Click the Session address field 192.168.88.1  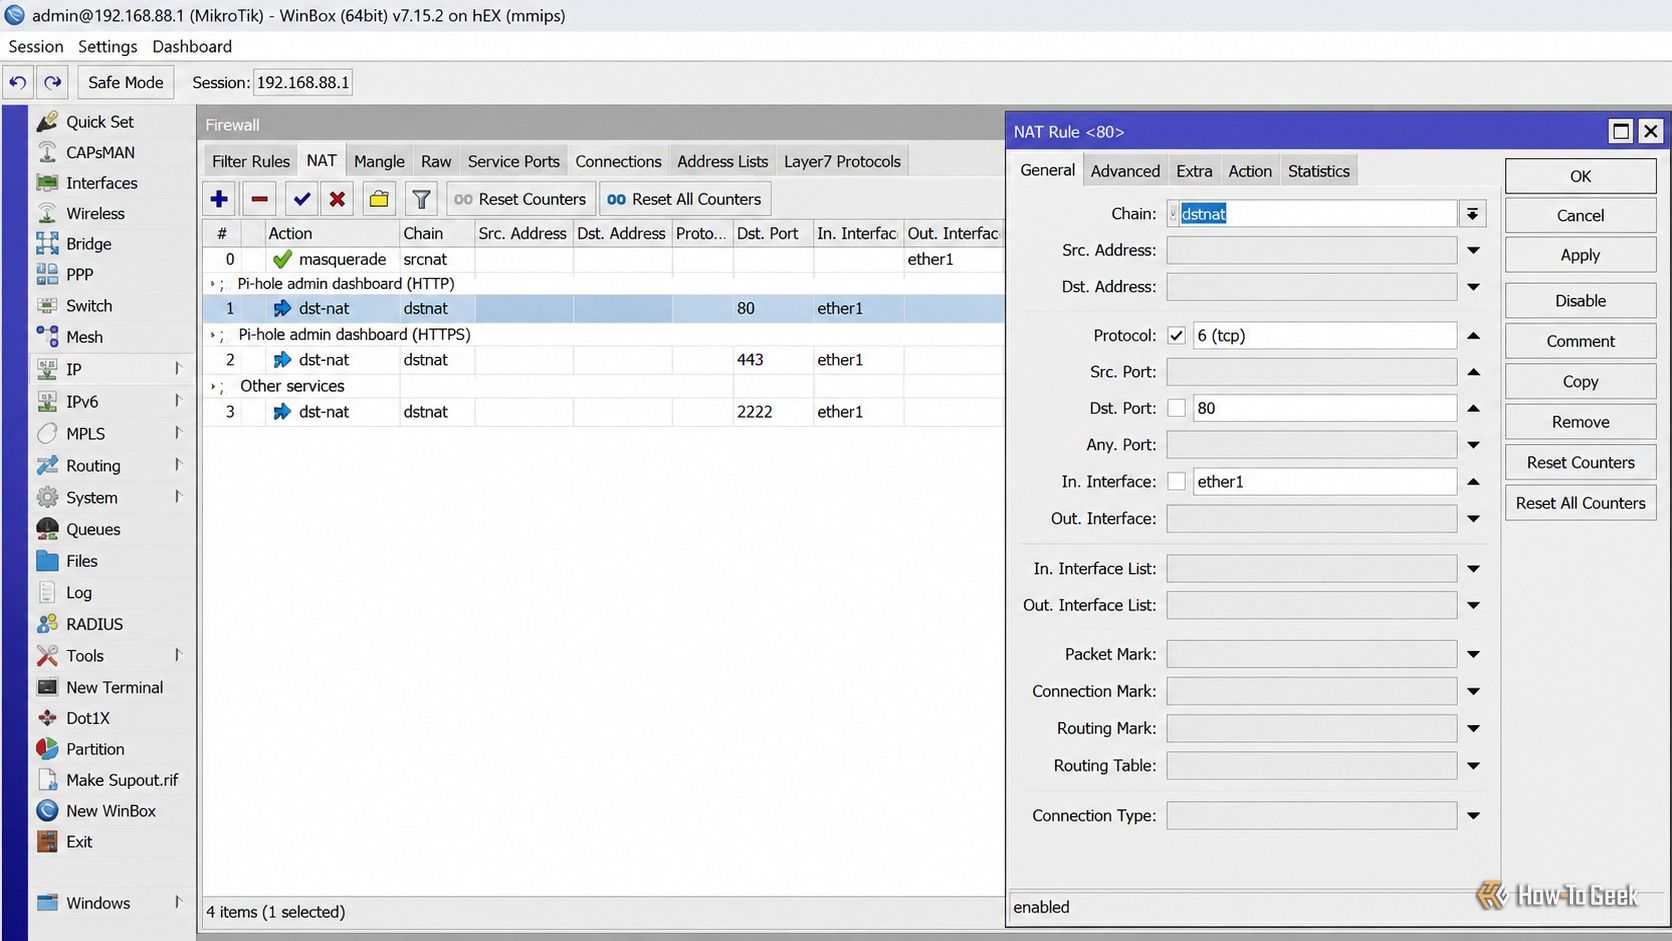(303, 82)
